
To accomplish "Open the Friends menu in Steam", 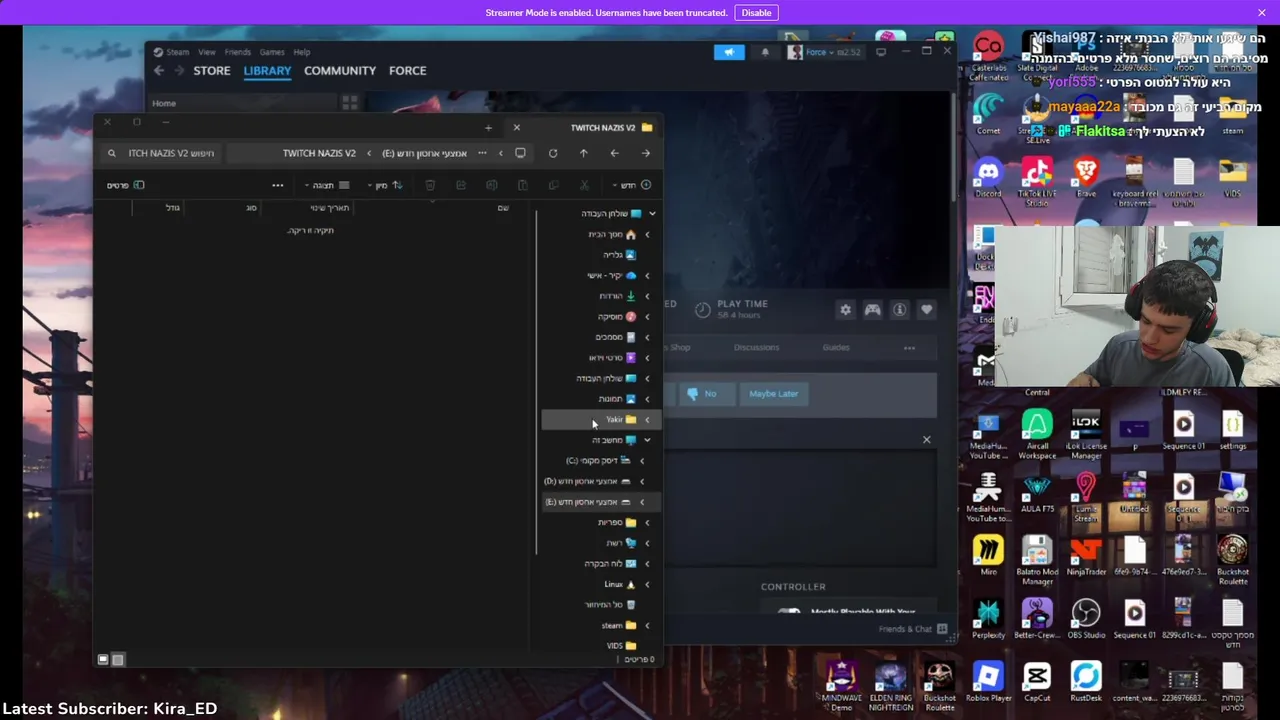I will click(238, 52).
